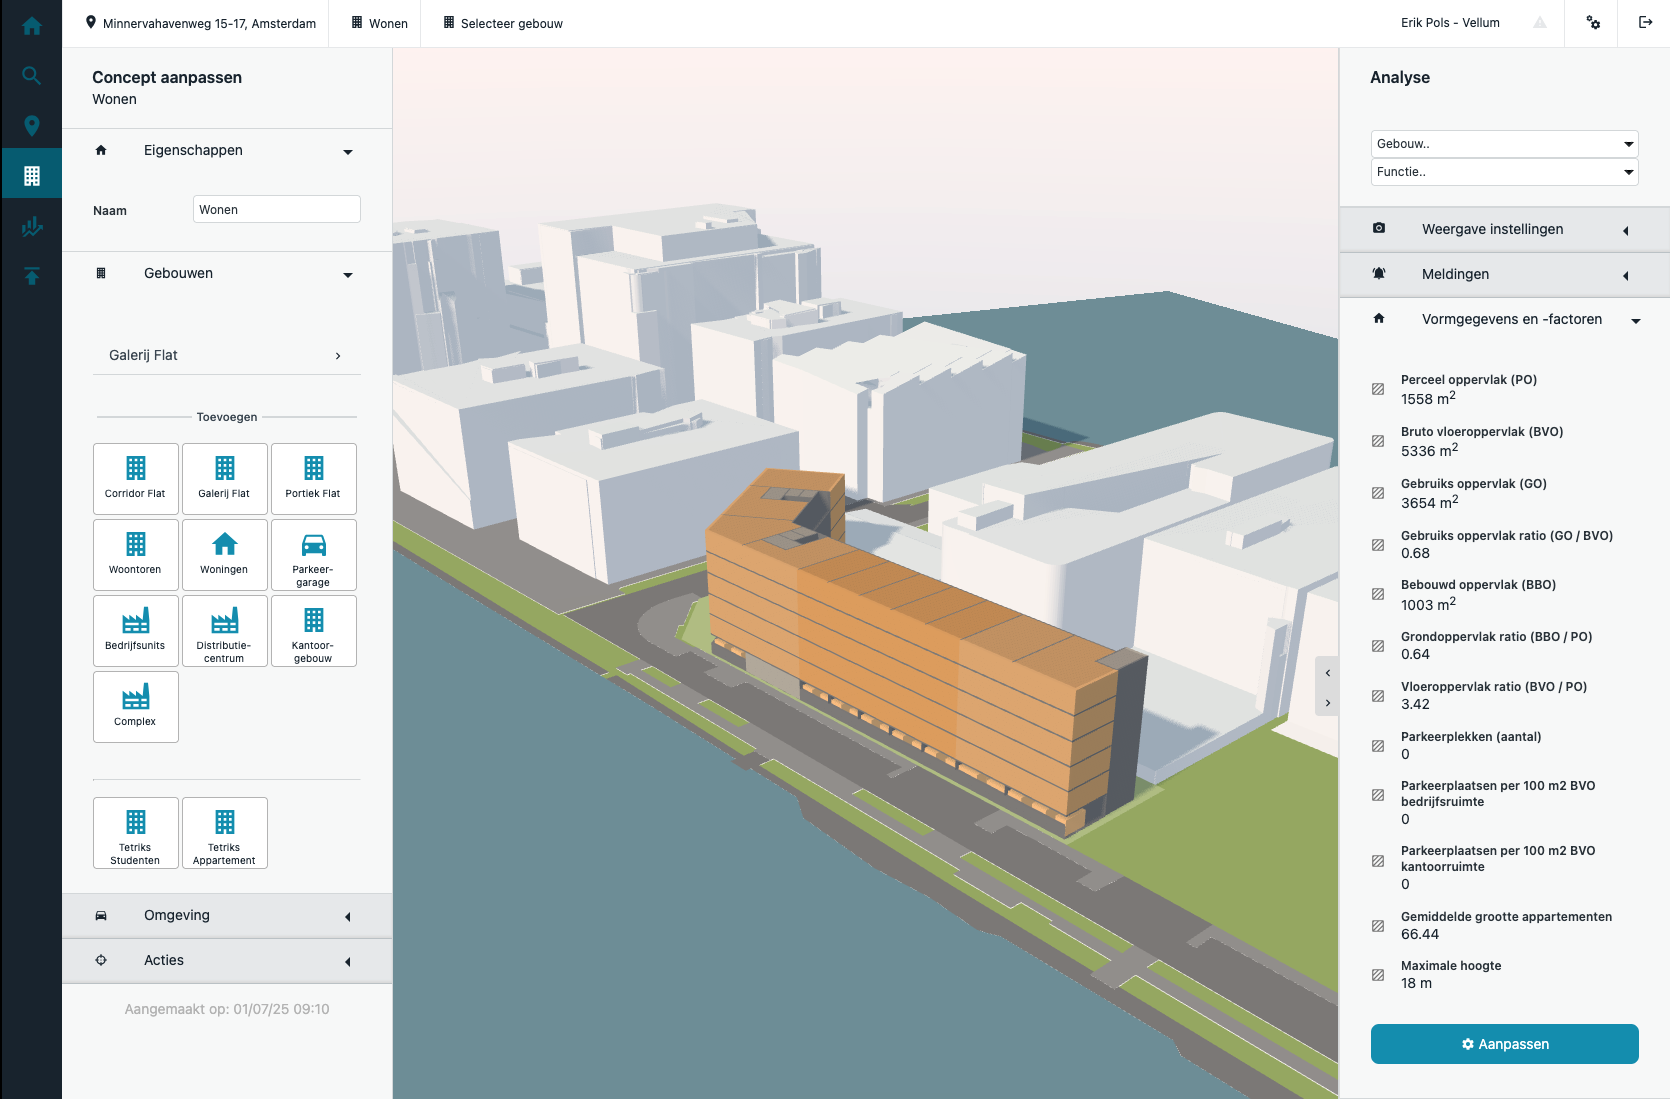Toggle the Maximale hoogte metric

tap(1378, 973)
